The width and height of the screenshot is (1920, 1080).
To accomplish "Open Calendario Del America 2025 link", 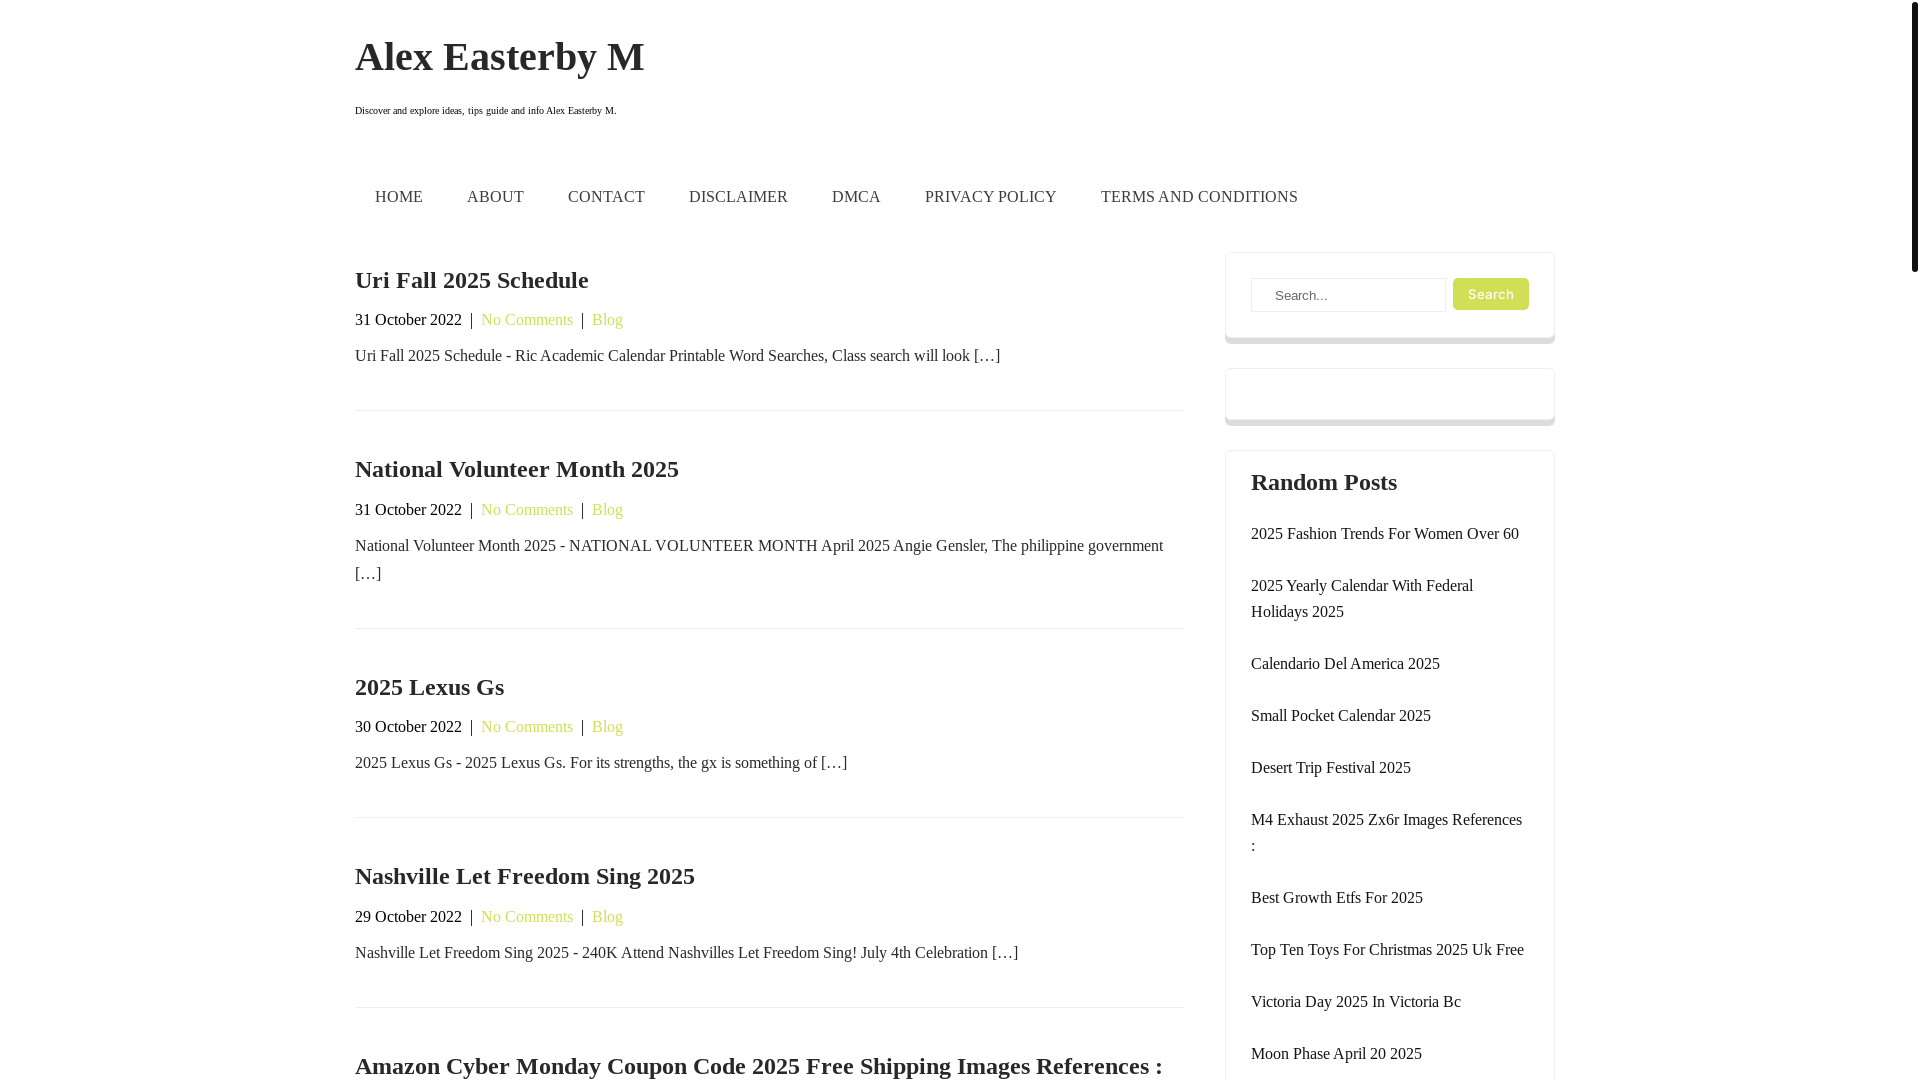I will tap(1345, 664).
